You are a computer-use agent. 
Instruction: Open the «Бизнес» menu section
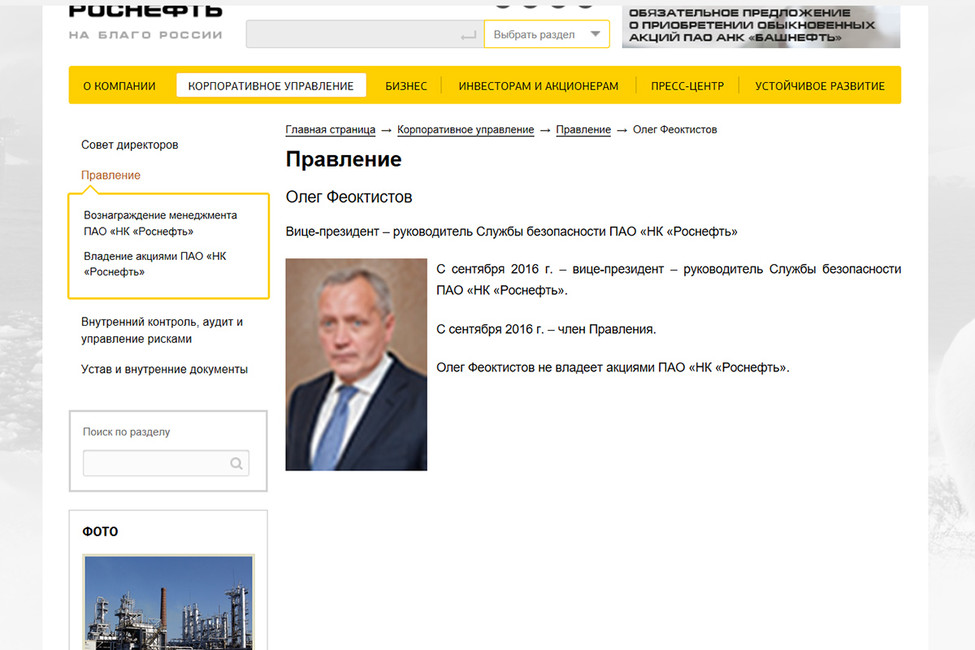[406, 86]
